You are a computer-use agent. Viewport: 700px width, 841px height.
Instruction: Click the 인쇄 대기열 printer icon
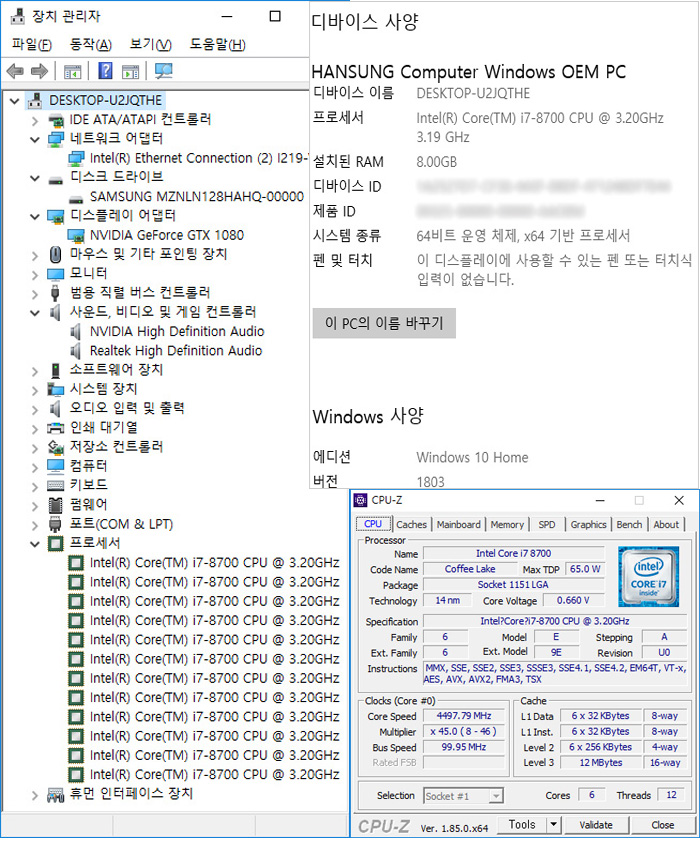coord(56,428)
